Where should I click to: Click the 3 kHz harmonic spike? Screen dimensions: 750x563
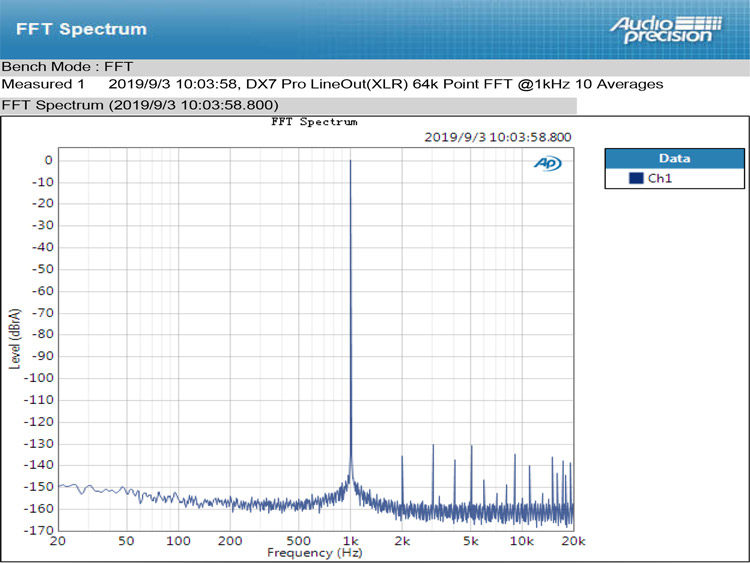433,474
